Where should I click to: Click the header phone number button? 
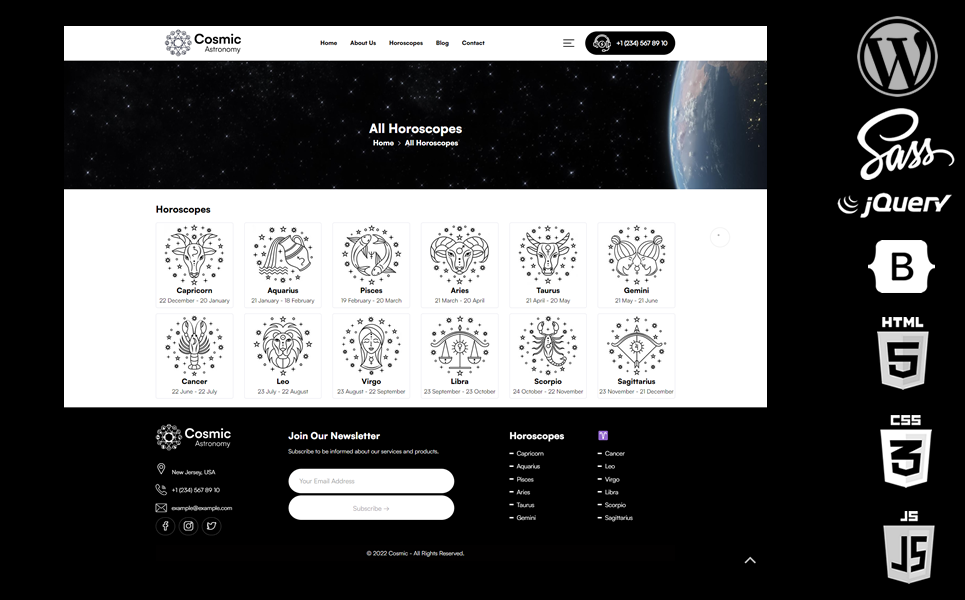(x=630, y=43)
